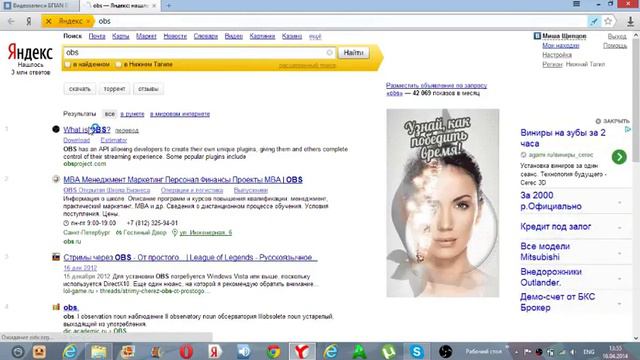Click the 'скачать' suggestion button
Viewport: 640px width, 360px height.
80,89
